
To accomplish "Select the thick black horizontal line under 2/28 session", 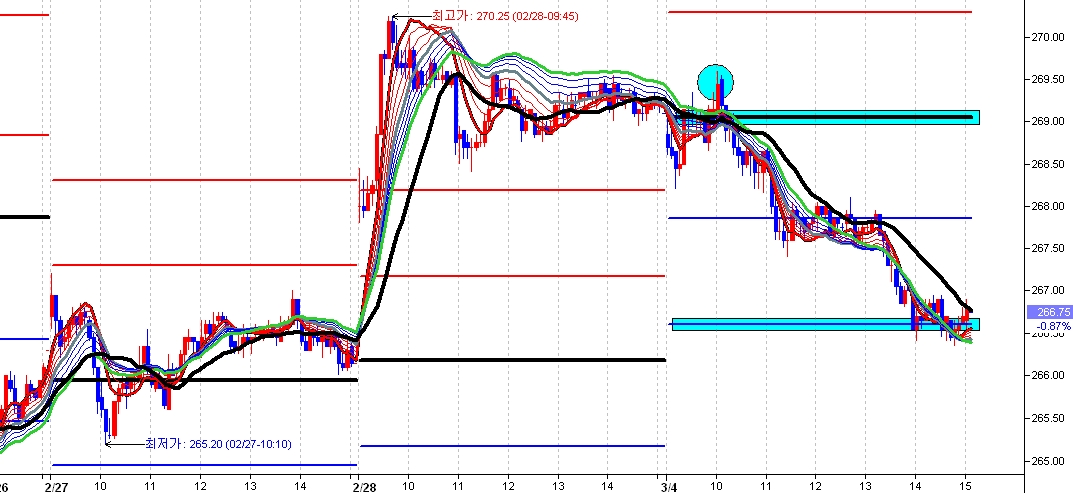I will 510,360.
